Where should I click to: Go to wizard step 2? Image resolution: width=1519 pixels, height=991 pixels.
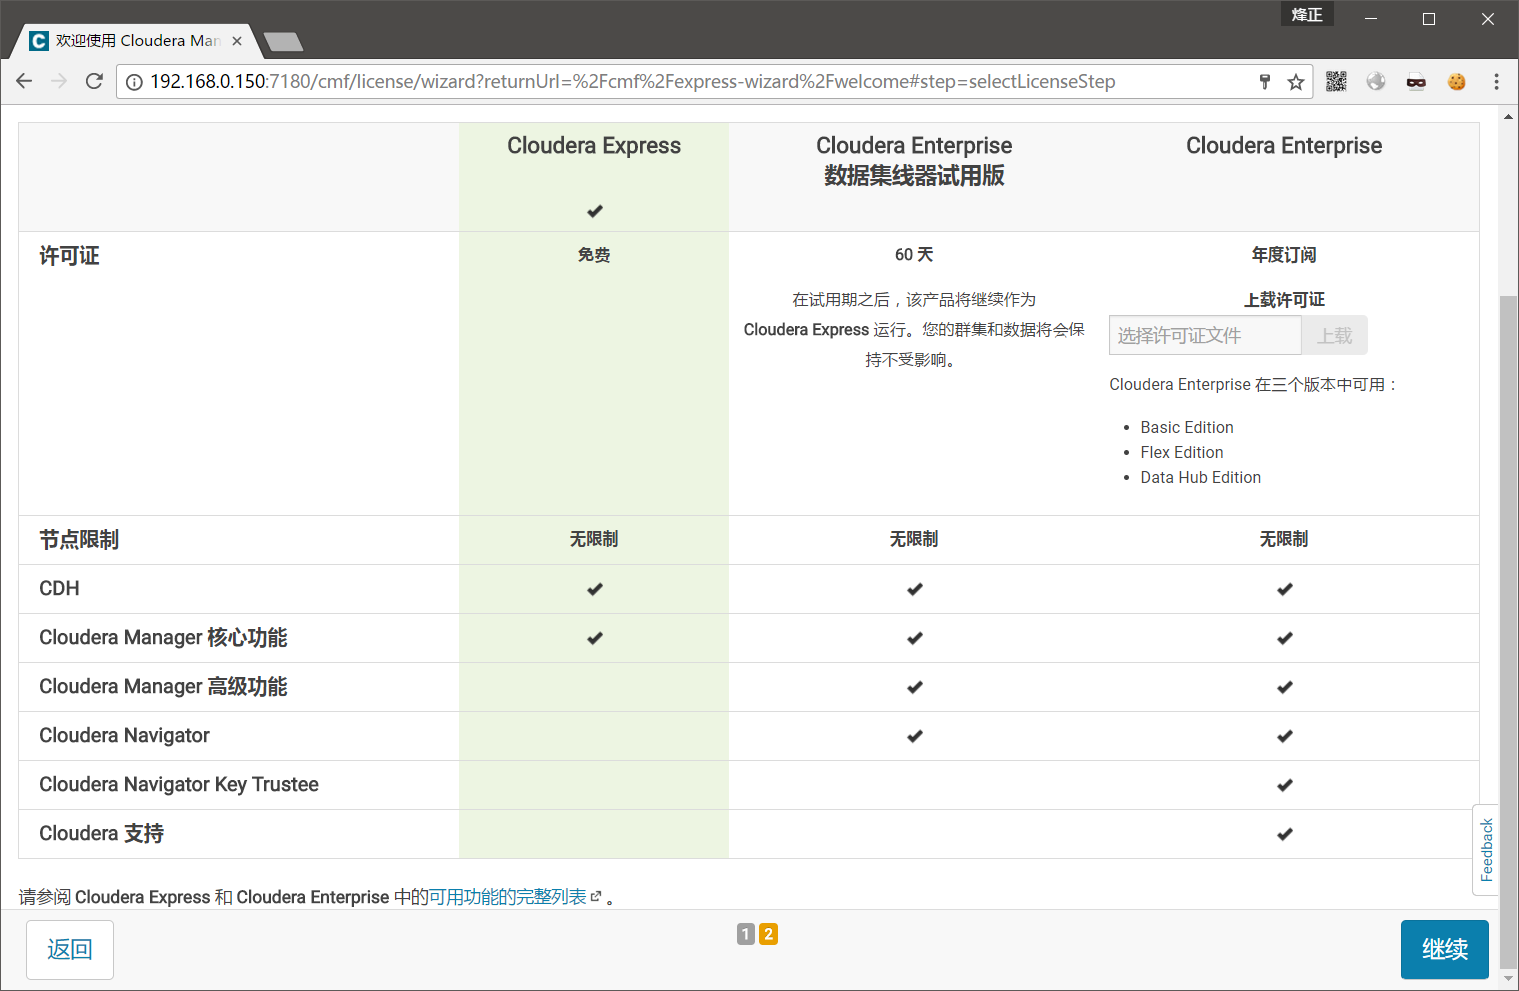pyautogui.click(x=768, y=934)
